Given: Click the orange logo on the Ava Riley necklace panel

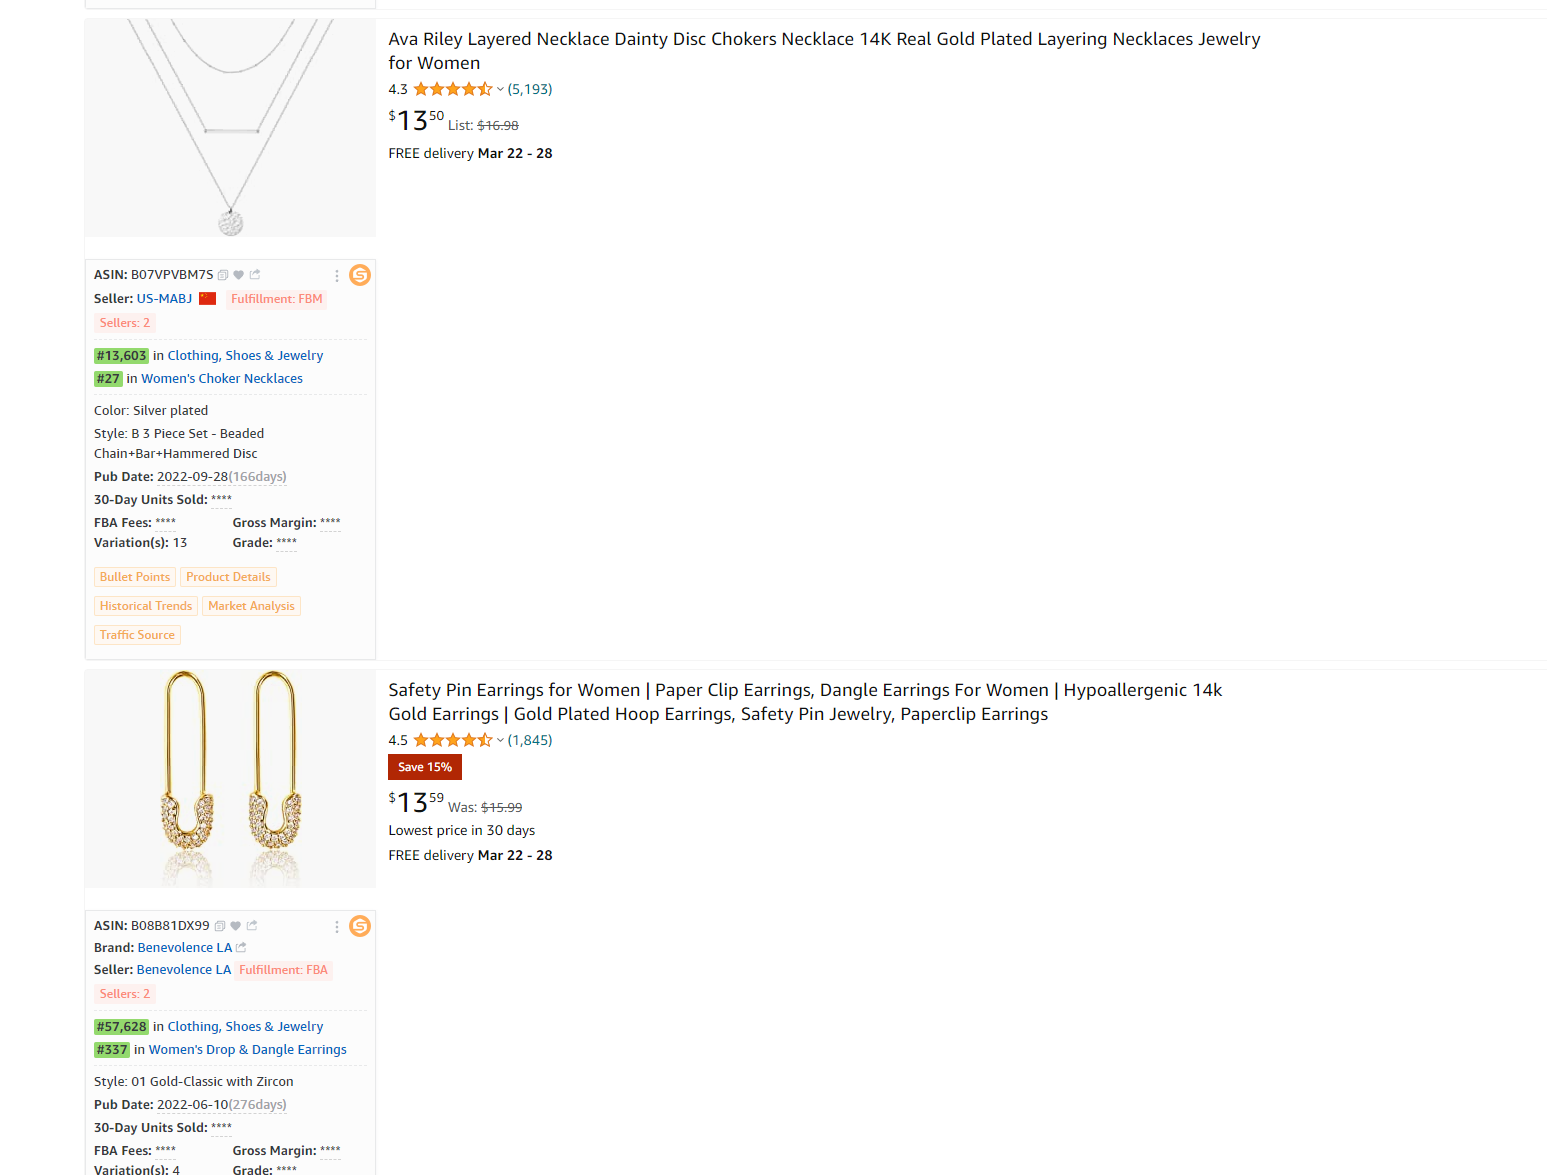Looking at the screenshot, I should tap(360, 275).
